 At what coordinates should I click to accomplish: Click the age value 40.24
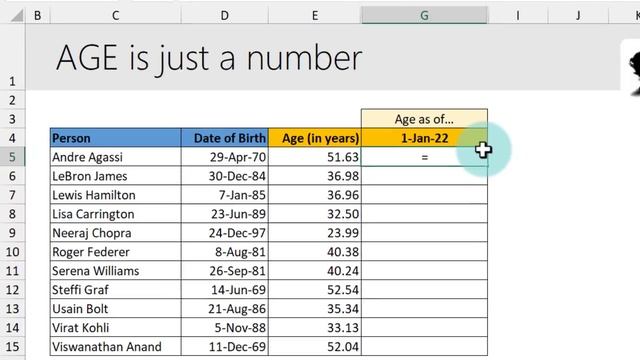point(315,271)
